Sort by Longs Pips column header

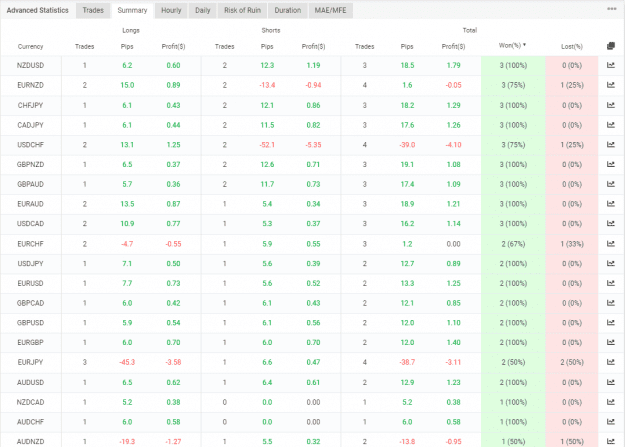click(127, 47)
